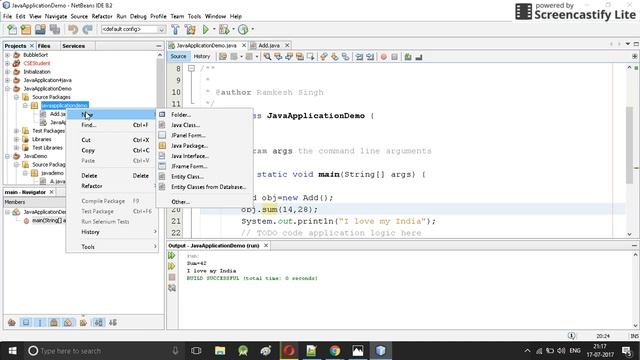Click the Undo toolbar icon
This screenshot has width=640, height=360.
point(73,29)
